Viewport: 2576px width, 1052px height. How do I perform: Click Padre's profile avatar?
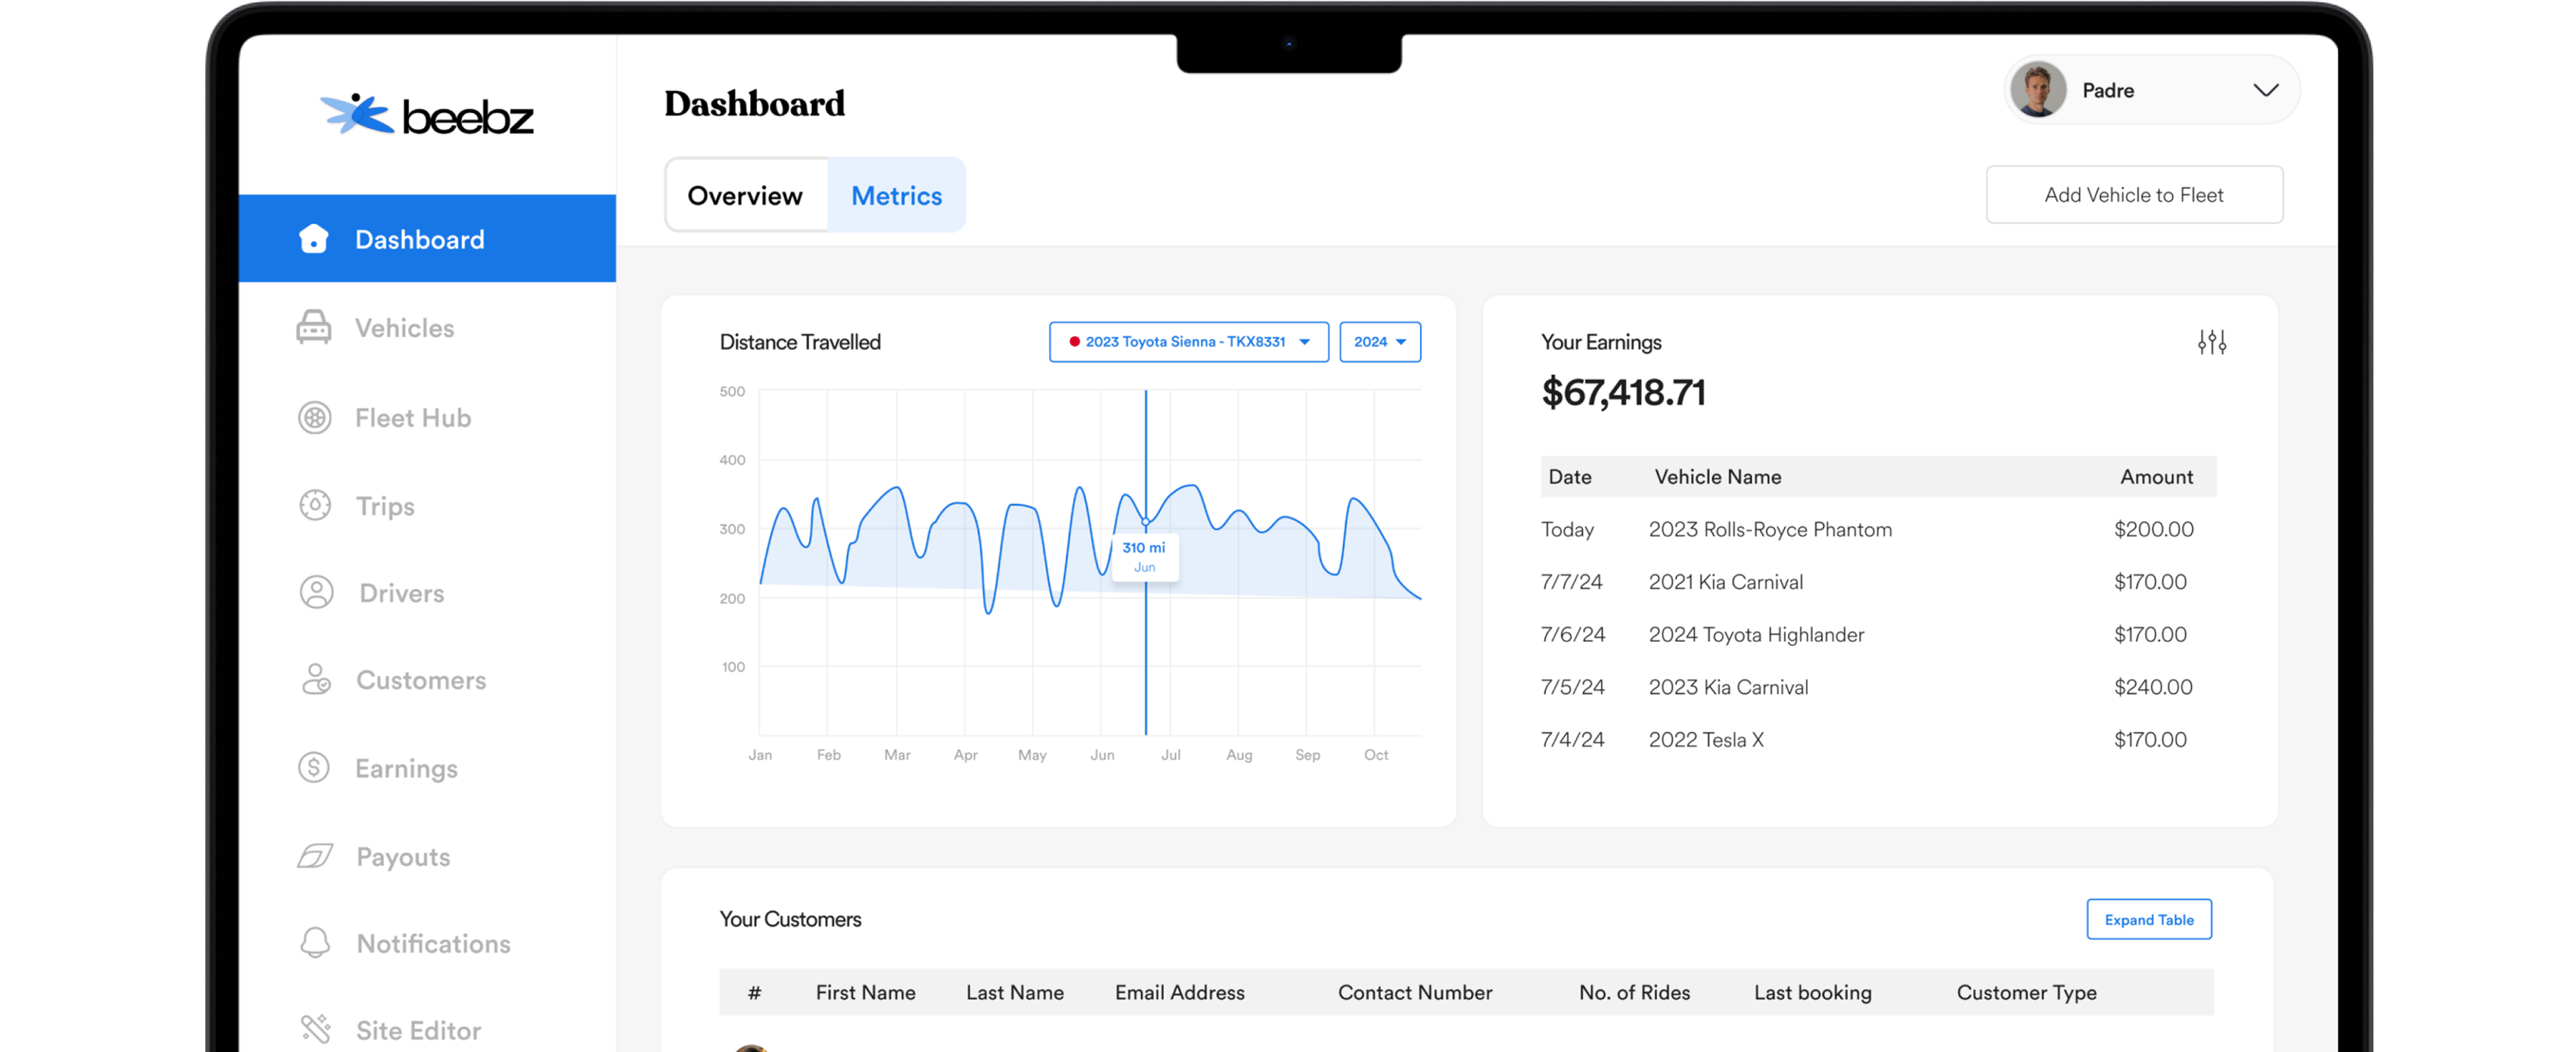pos(2038,89)
